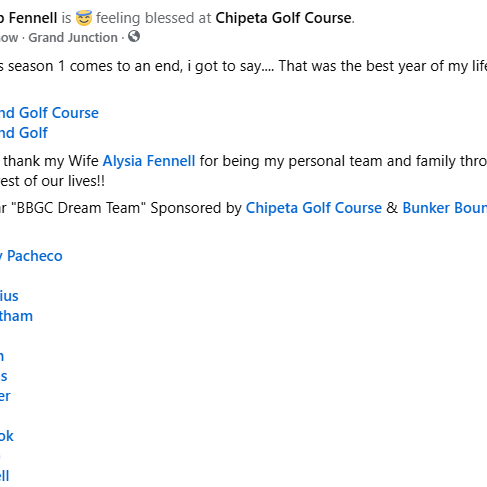
Task: Open the Bunker Bound sponsor link
Action: tap(445, 208)
